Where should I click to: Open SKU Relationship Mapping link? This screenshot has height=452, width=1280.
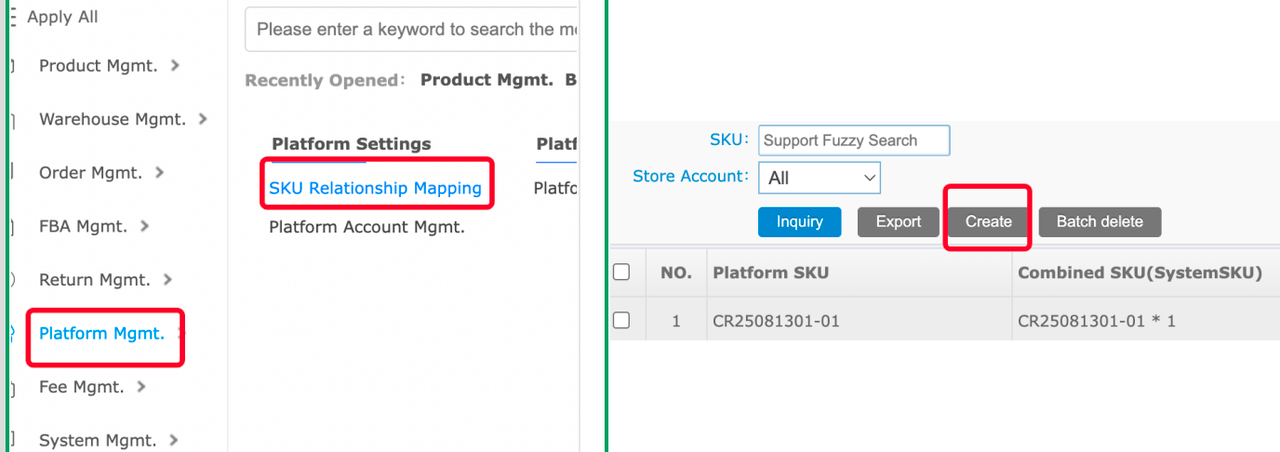point(375,188)
